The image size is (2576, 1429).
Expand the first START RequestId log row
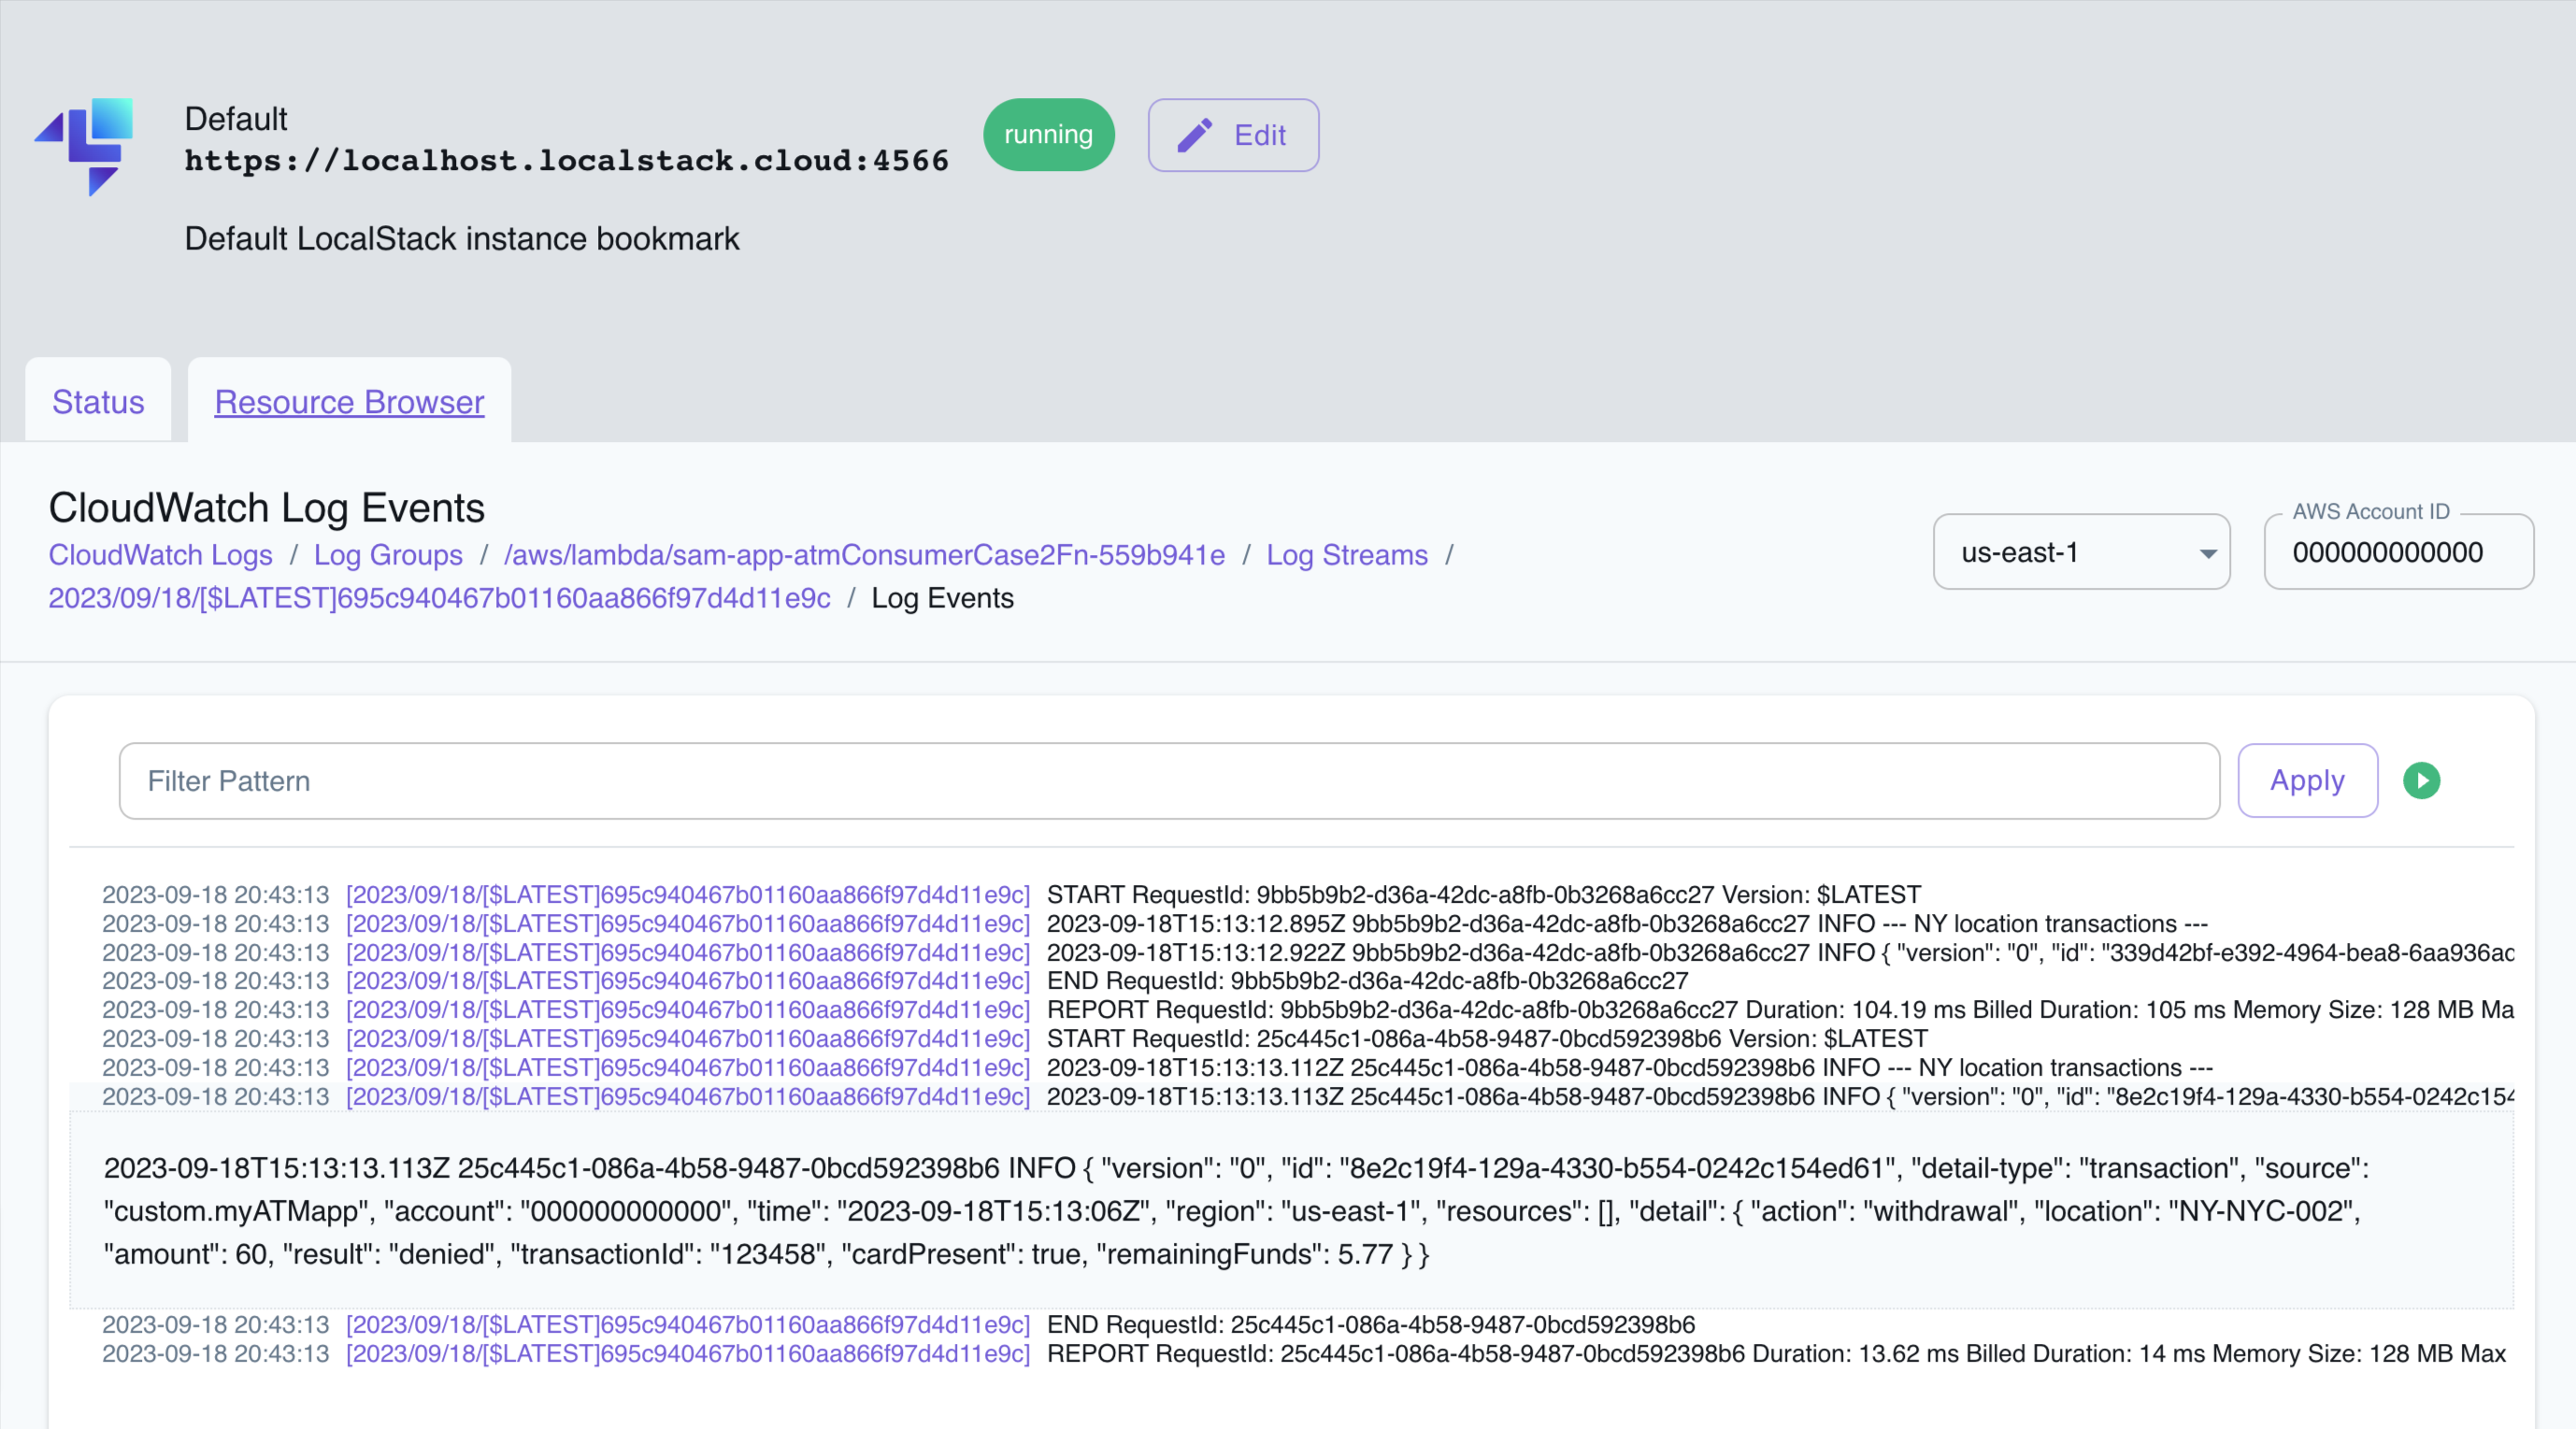click(x=1483, y=894)
